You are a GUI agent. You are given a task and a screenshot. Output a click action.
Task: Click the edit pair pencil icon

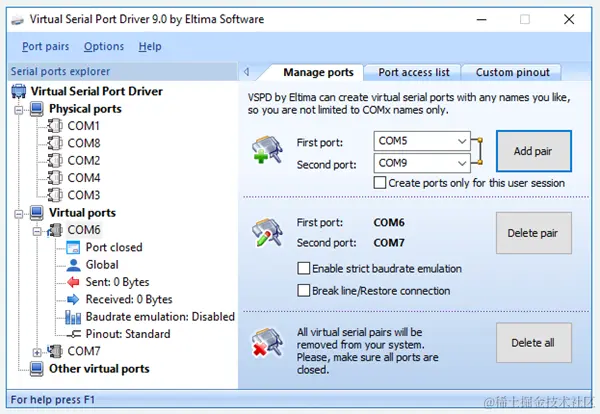[267, 232]
